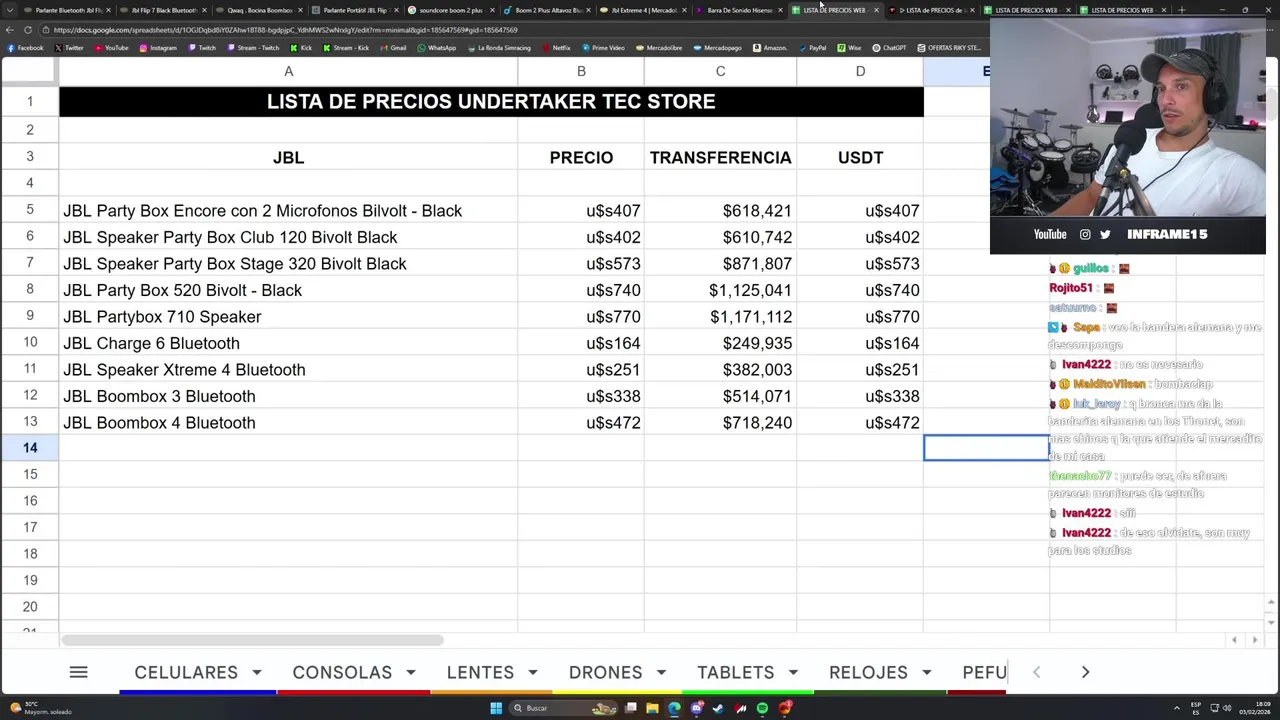
Task: Click the TRANSFERENCIA header cell
Action: [x=720, y=157]
